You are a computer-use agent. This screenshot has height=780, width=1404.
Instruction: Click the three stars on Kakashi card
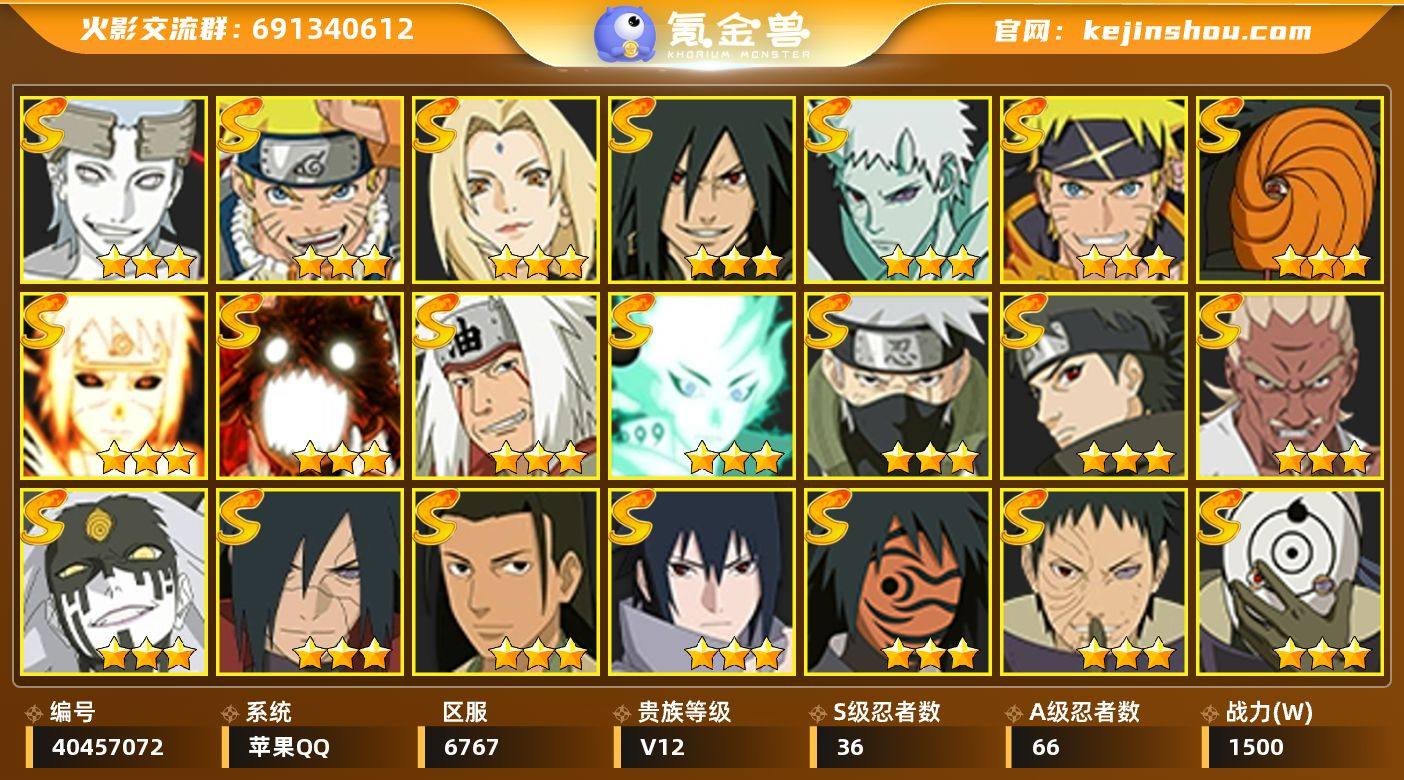pyautogui.click(x=930, y=458)
